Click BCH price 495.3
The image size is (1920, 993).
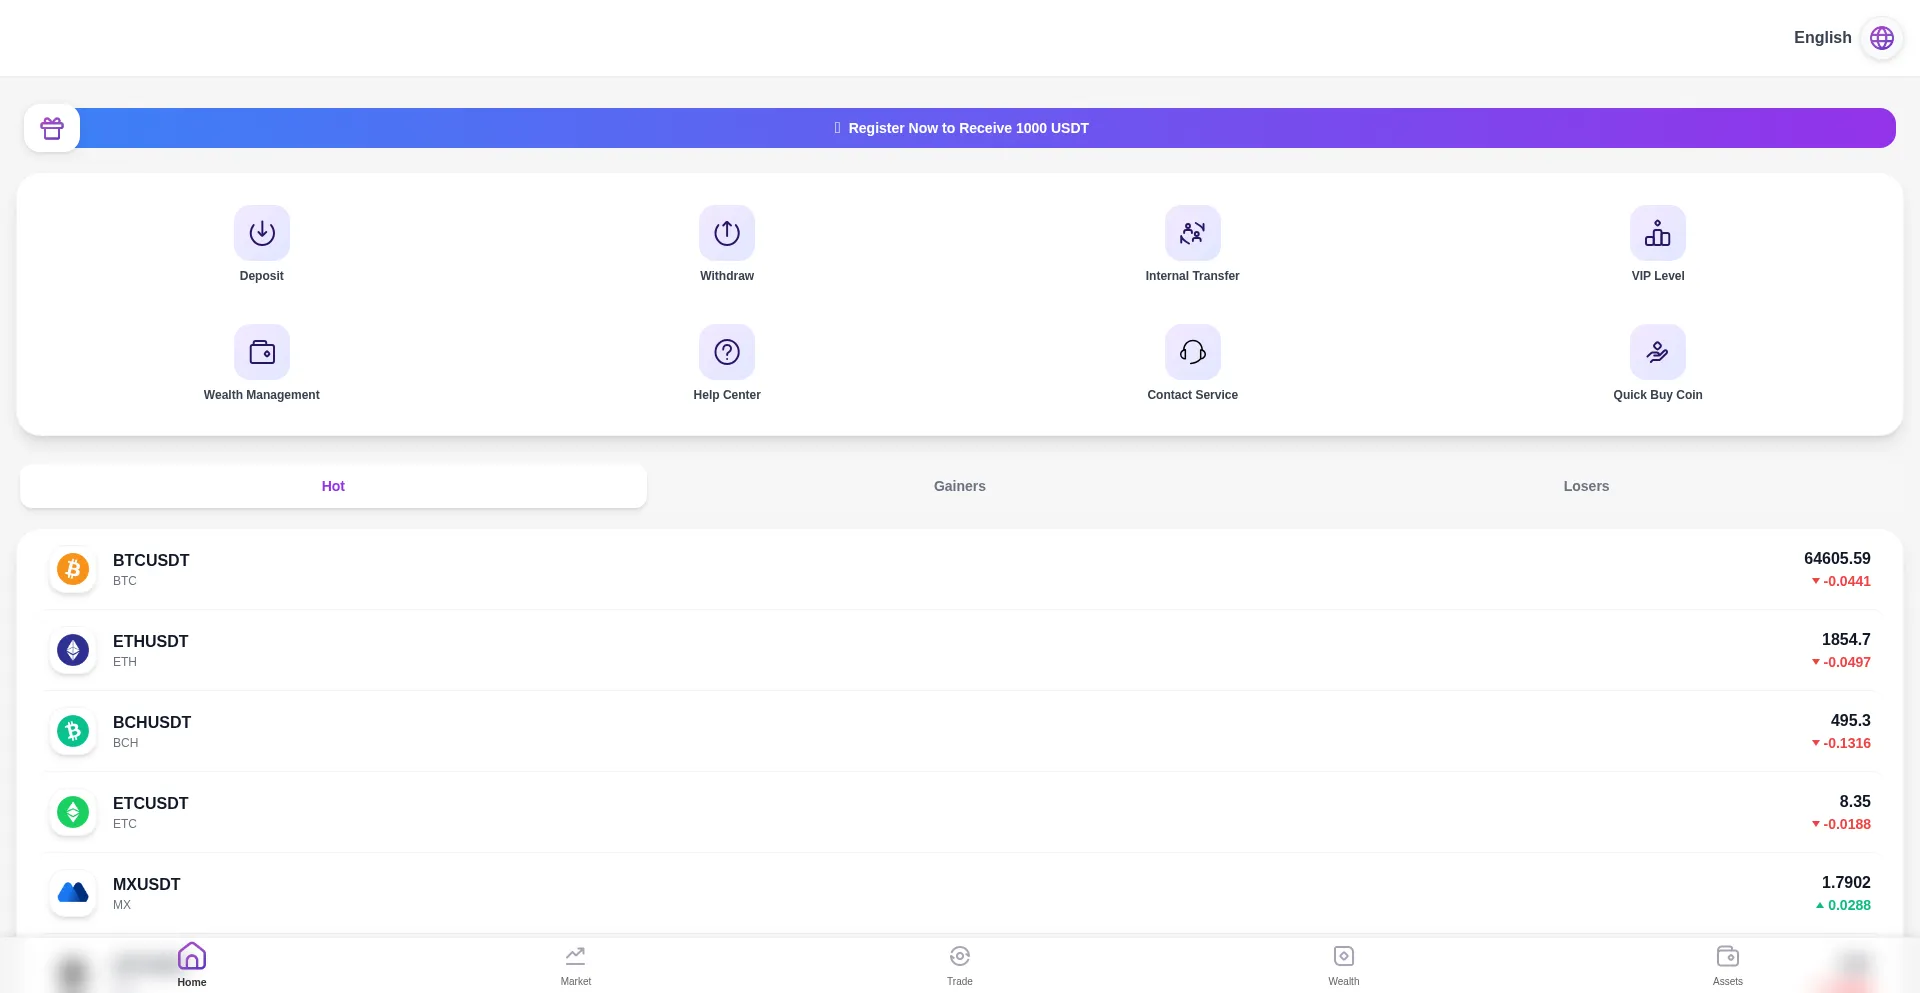1851,721
